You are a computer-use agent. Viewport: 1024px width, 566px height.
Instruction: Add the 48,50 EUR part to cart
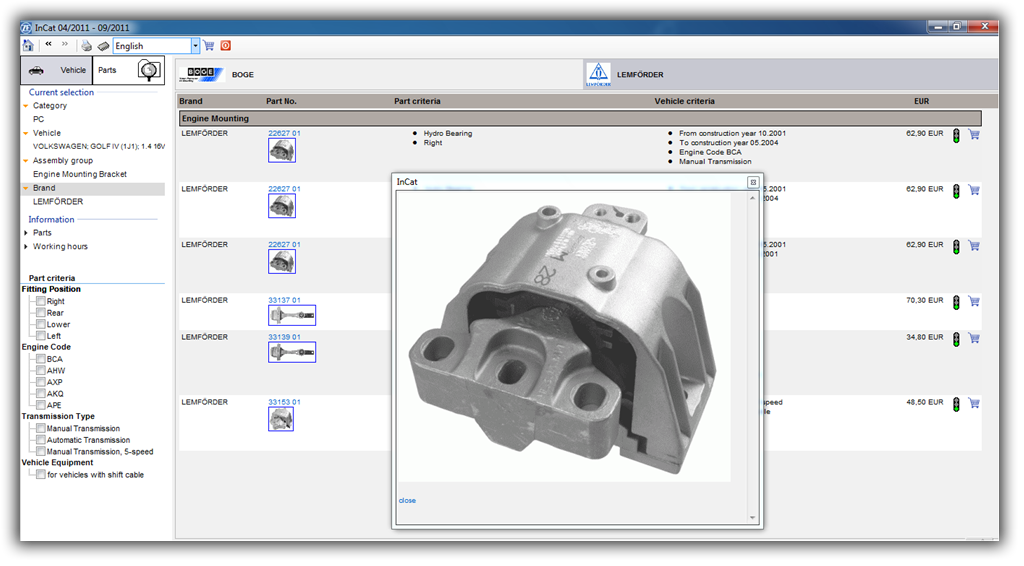click(x=974, y=403)
